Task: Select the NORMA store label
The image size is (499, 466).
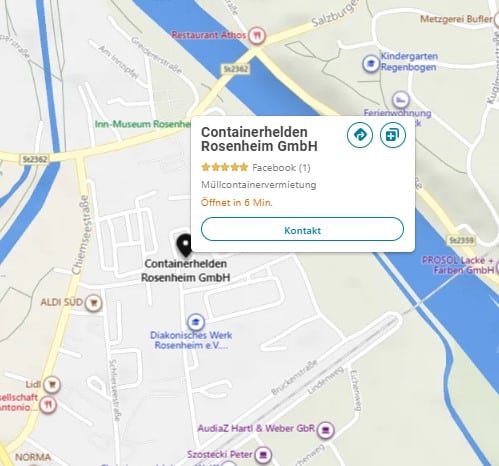Action: pyautogui.click(x=33, y=457)
